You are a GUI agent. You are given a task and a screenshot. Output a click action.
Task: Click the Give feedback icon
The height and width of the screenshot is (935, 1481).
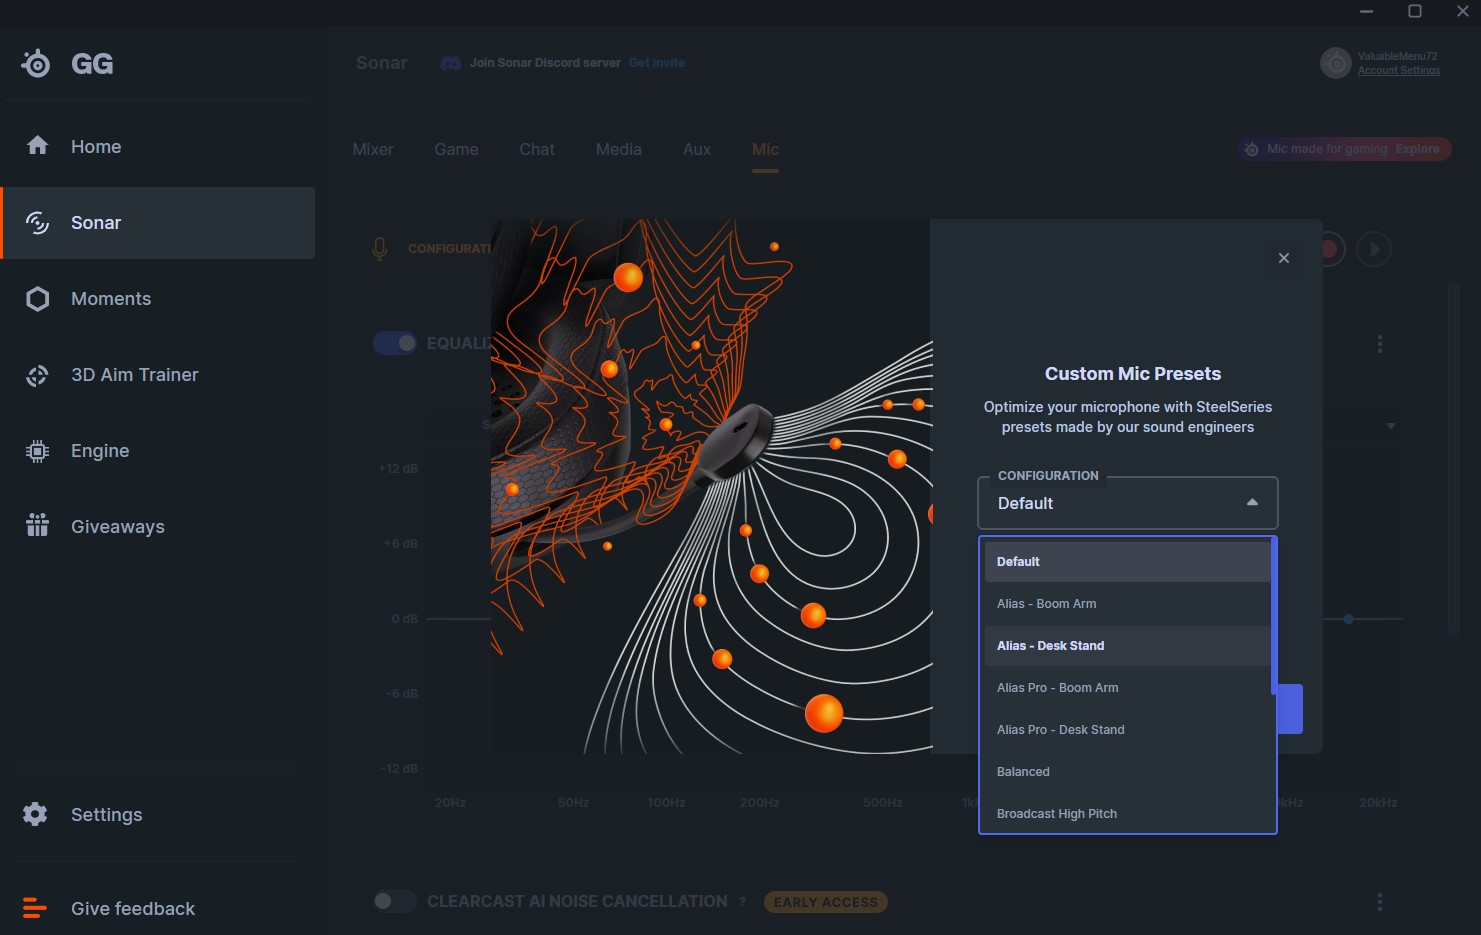click(35, 908)
